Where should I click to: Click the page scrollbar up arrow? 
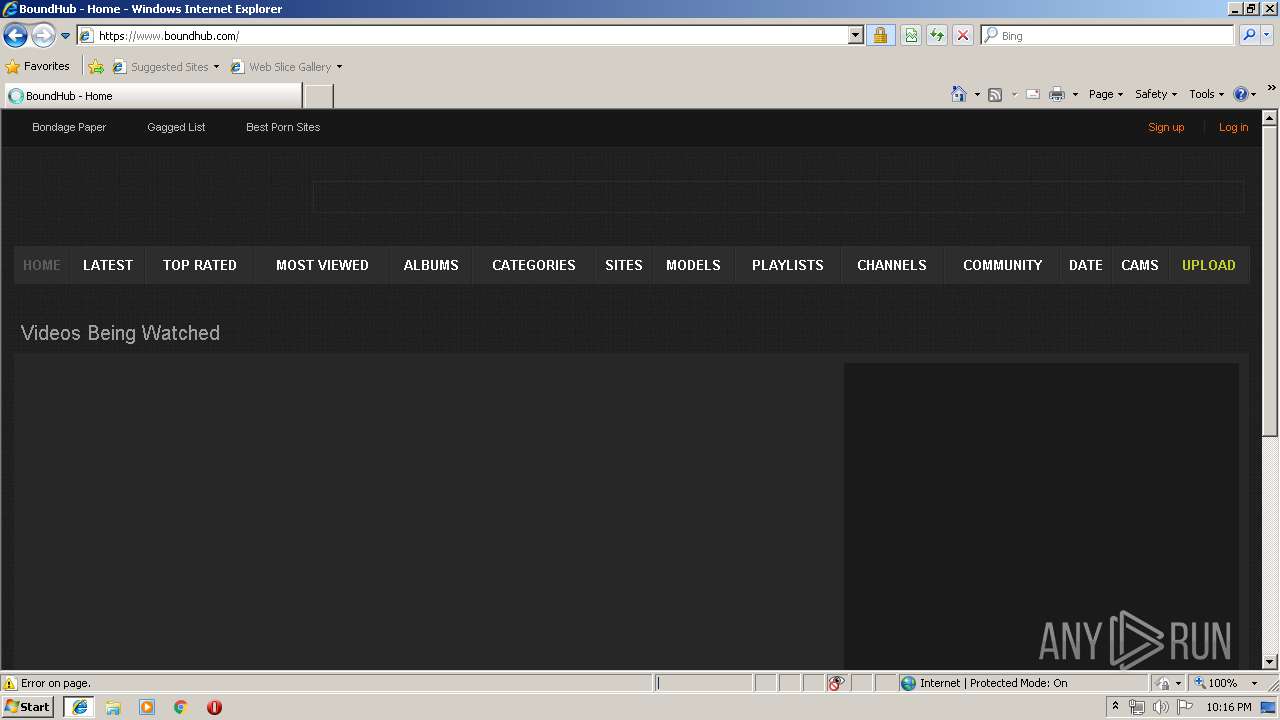tap(1270, 118)
